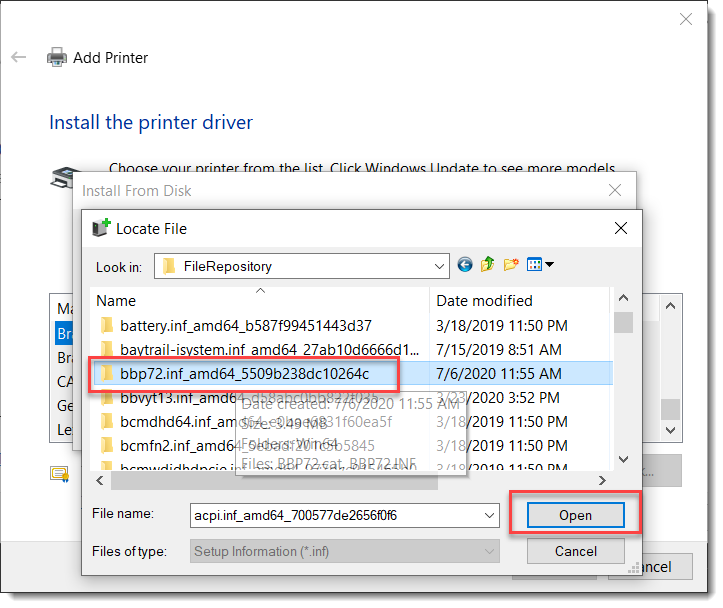Close the Install From Disk dialog
Screen dimensions: 723x608
(615, 190)
